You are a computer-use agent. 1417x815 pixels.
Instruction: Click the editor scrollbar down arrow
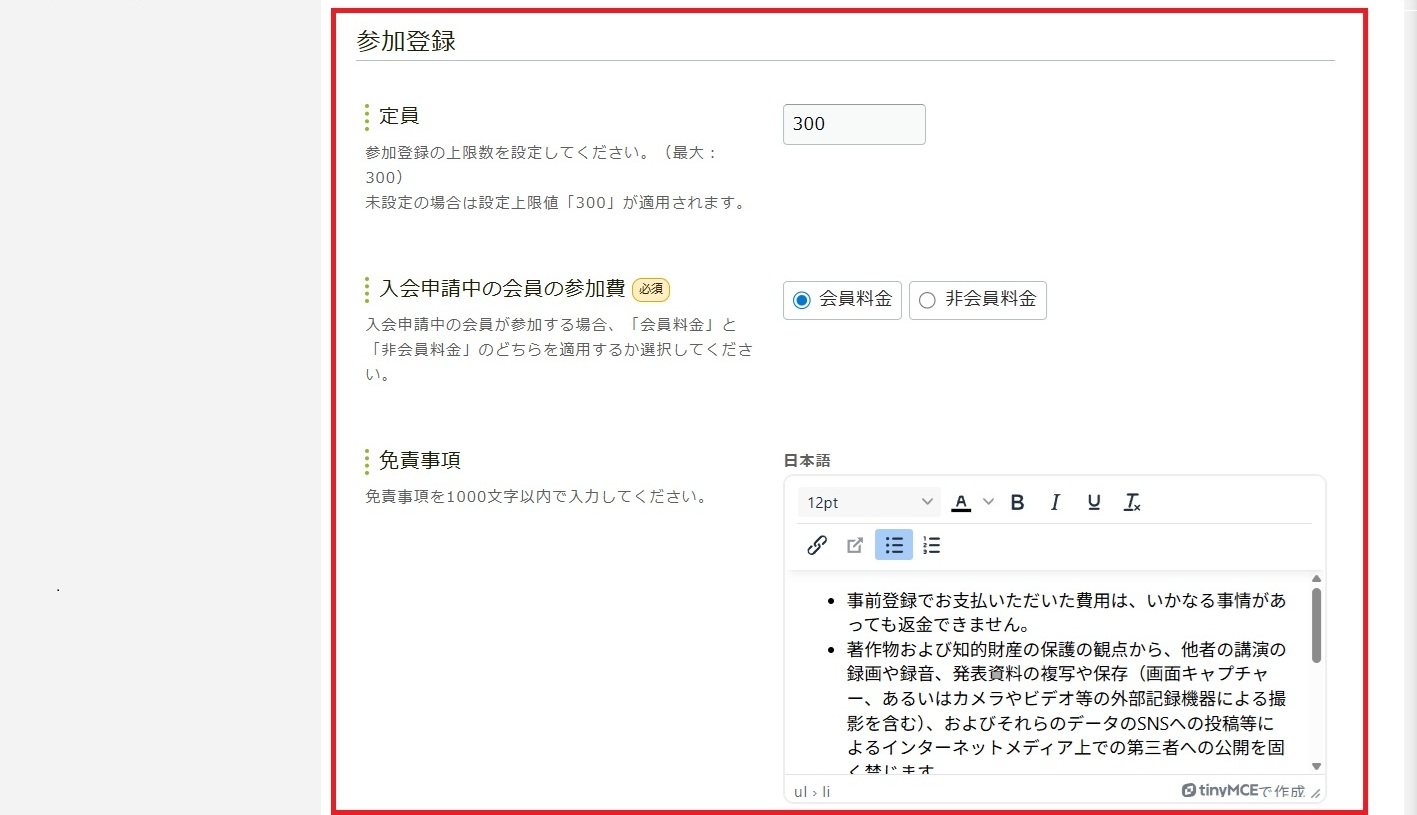coord(1316,766)
